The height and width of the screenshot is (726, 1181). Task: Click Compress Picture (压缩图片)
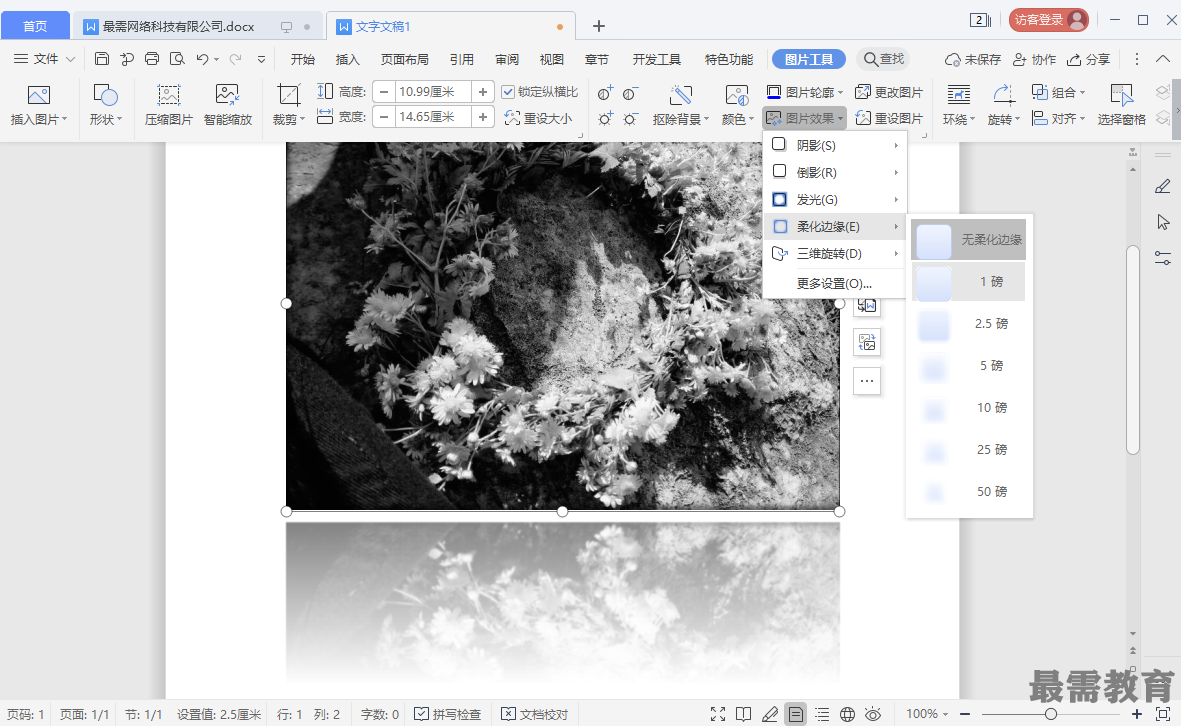coord(169,104)
